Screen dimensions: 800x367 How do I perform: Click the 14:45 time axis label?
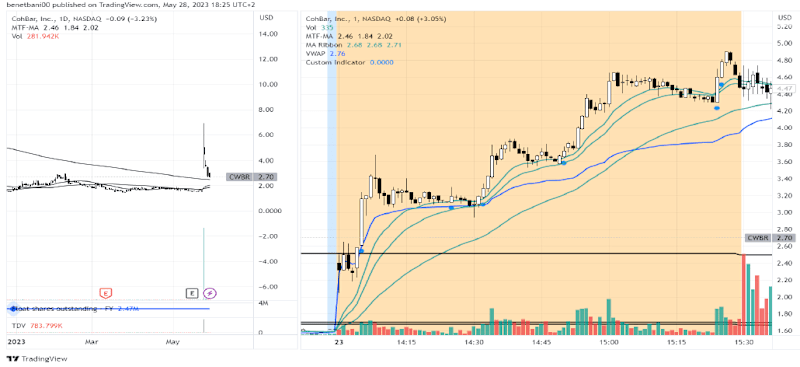click(542, 341)
